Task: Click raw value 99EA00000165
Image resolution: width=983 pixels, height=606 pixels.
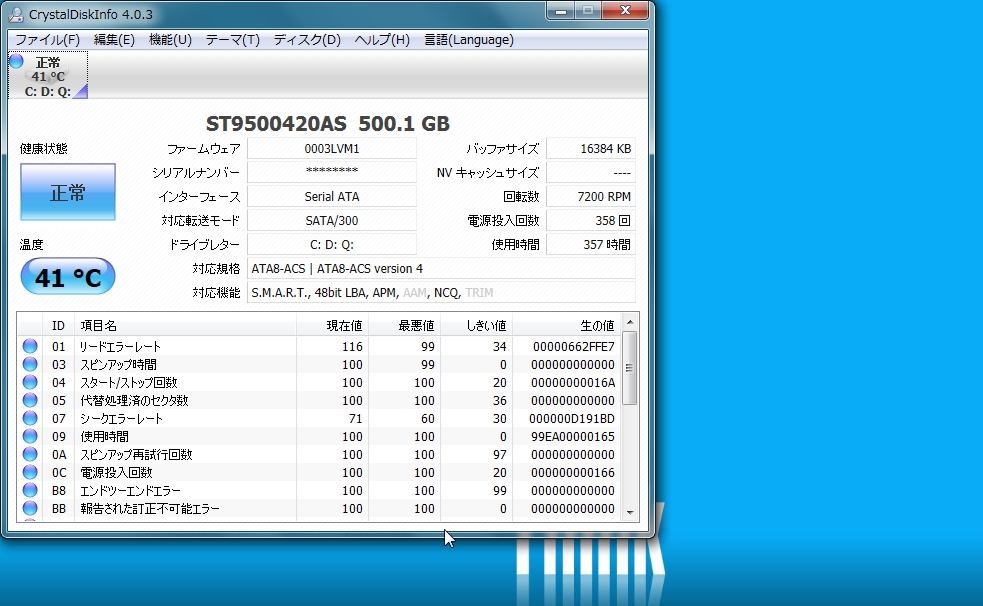Action: [x=573, y=437]
